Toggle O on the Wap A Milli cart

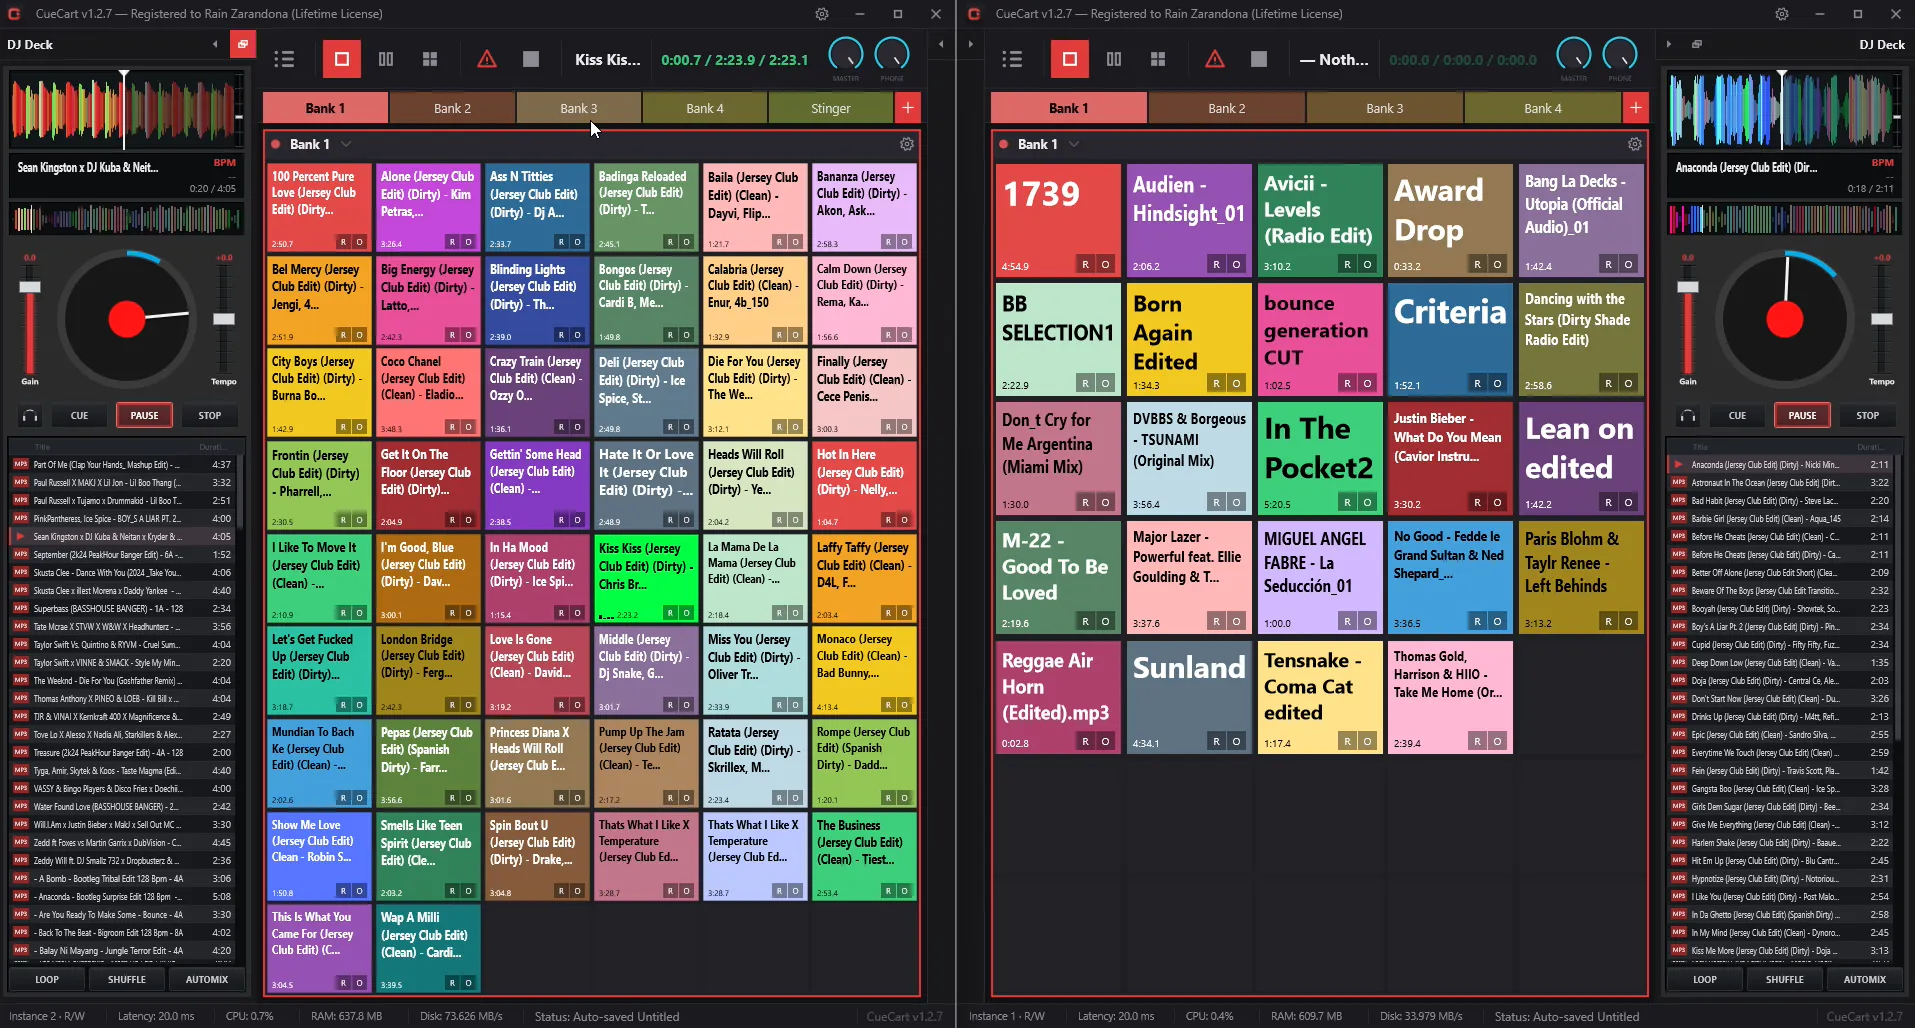click(468, 983)
